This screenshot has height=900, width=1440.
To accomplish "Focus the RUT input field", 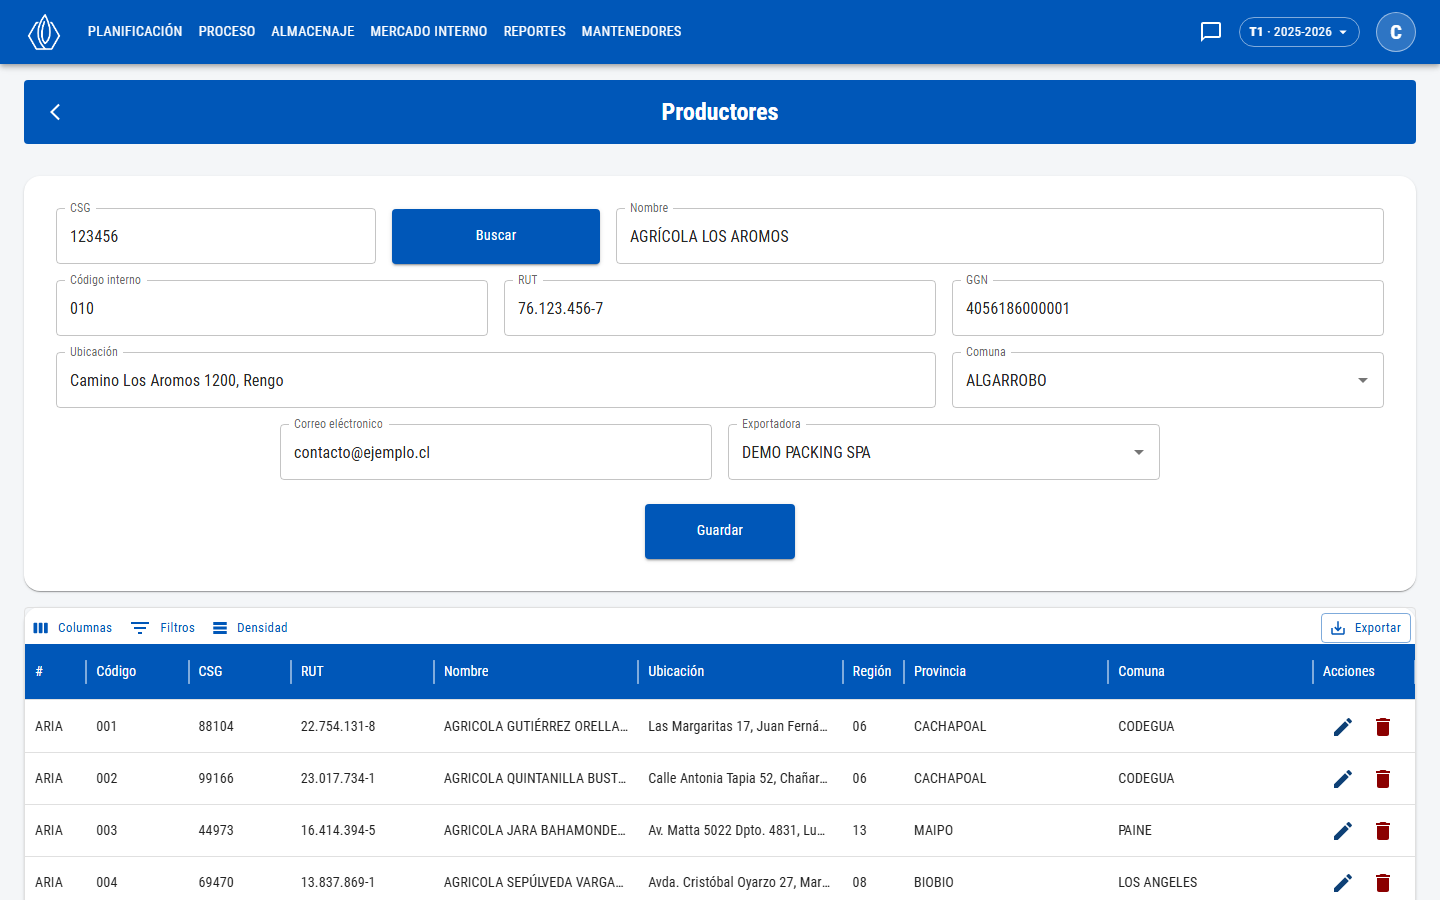I will pos(720,308).
